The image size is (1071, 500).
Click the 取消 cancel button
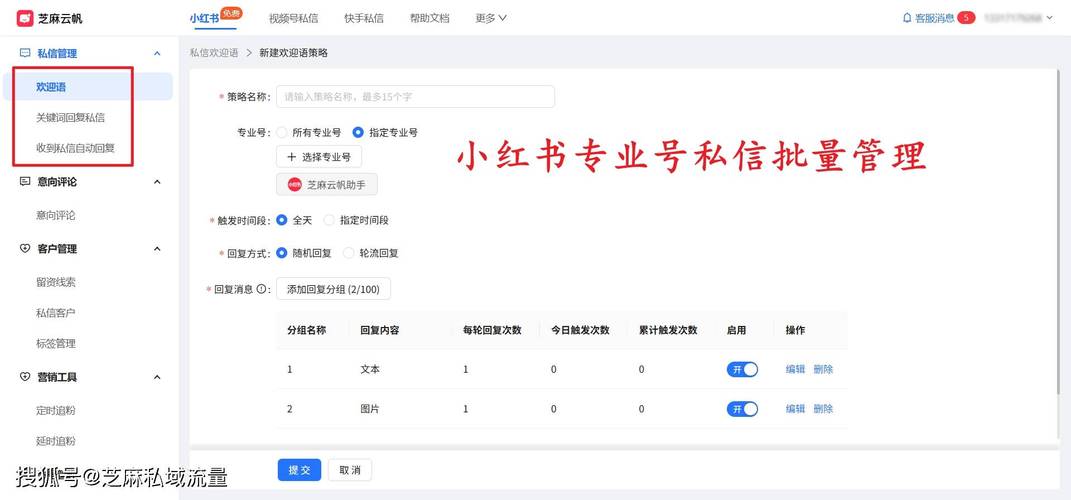pos(350,470)
